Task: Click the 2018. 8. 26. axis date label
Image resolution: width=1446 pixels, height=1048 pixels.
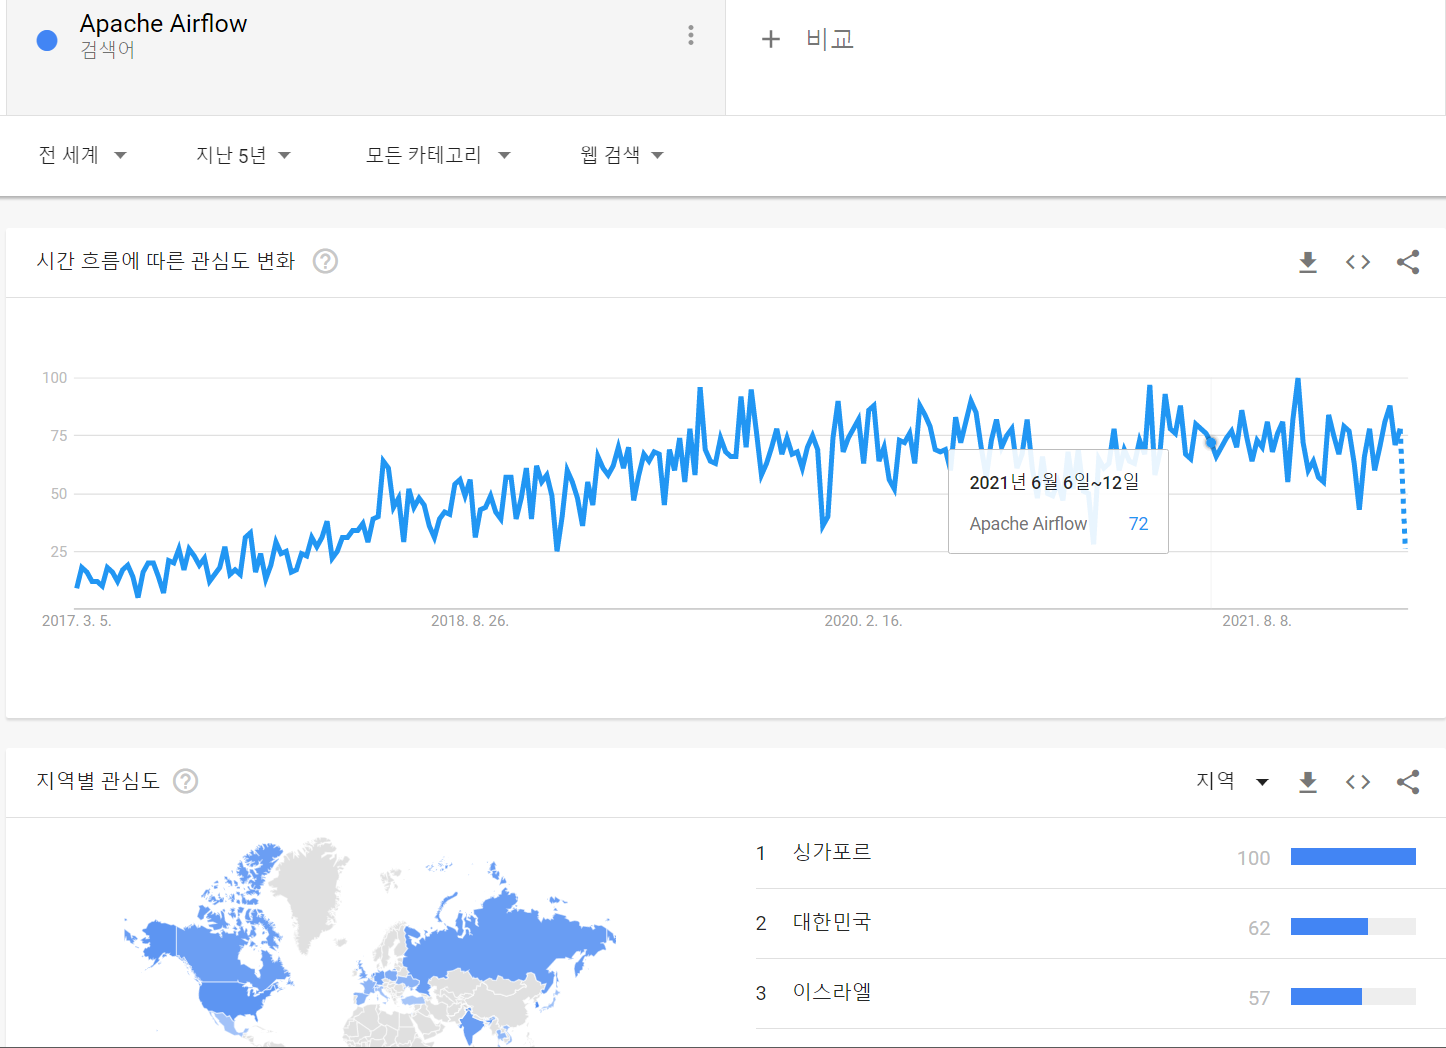Action: click(x=470, y=621)
